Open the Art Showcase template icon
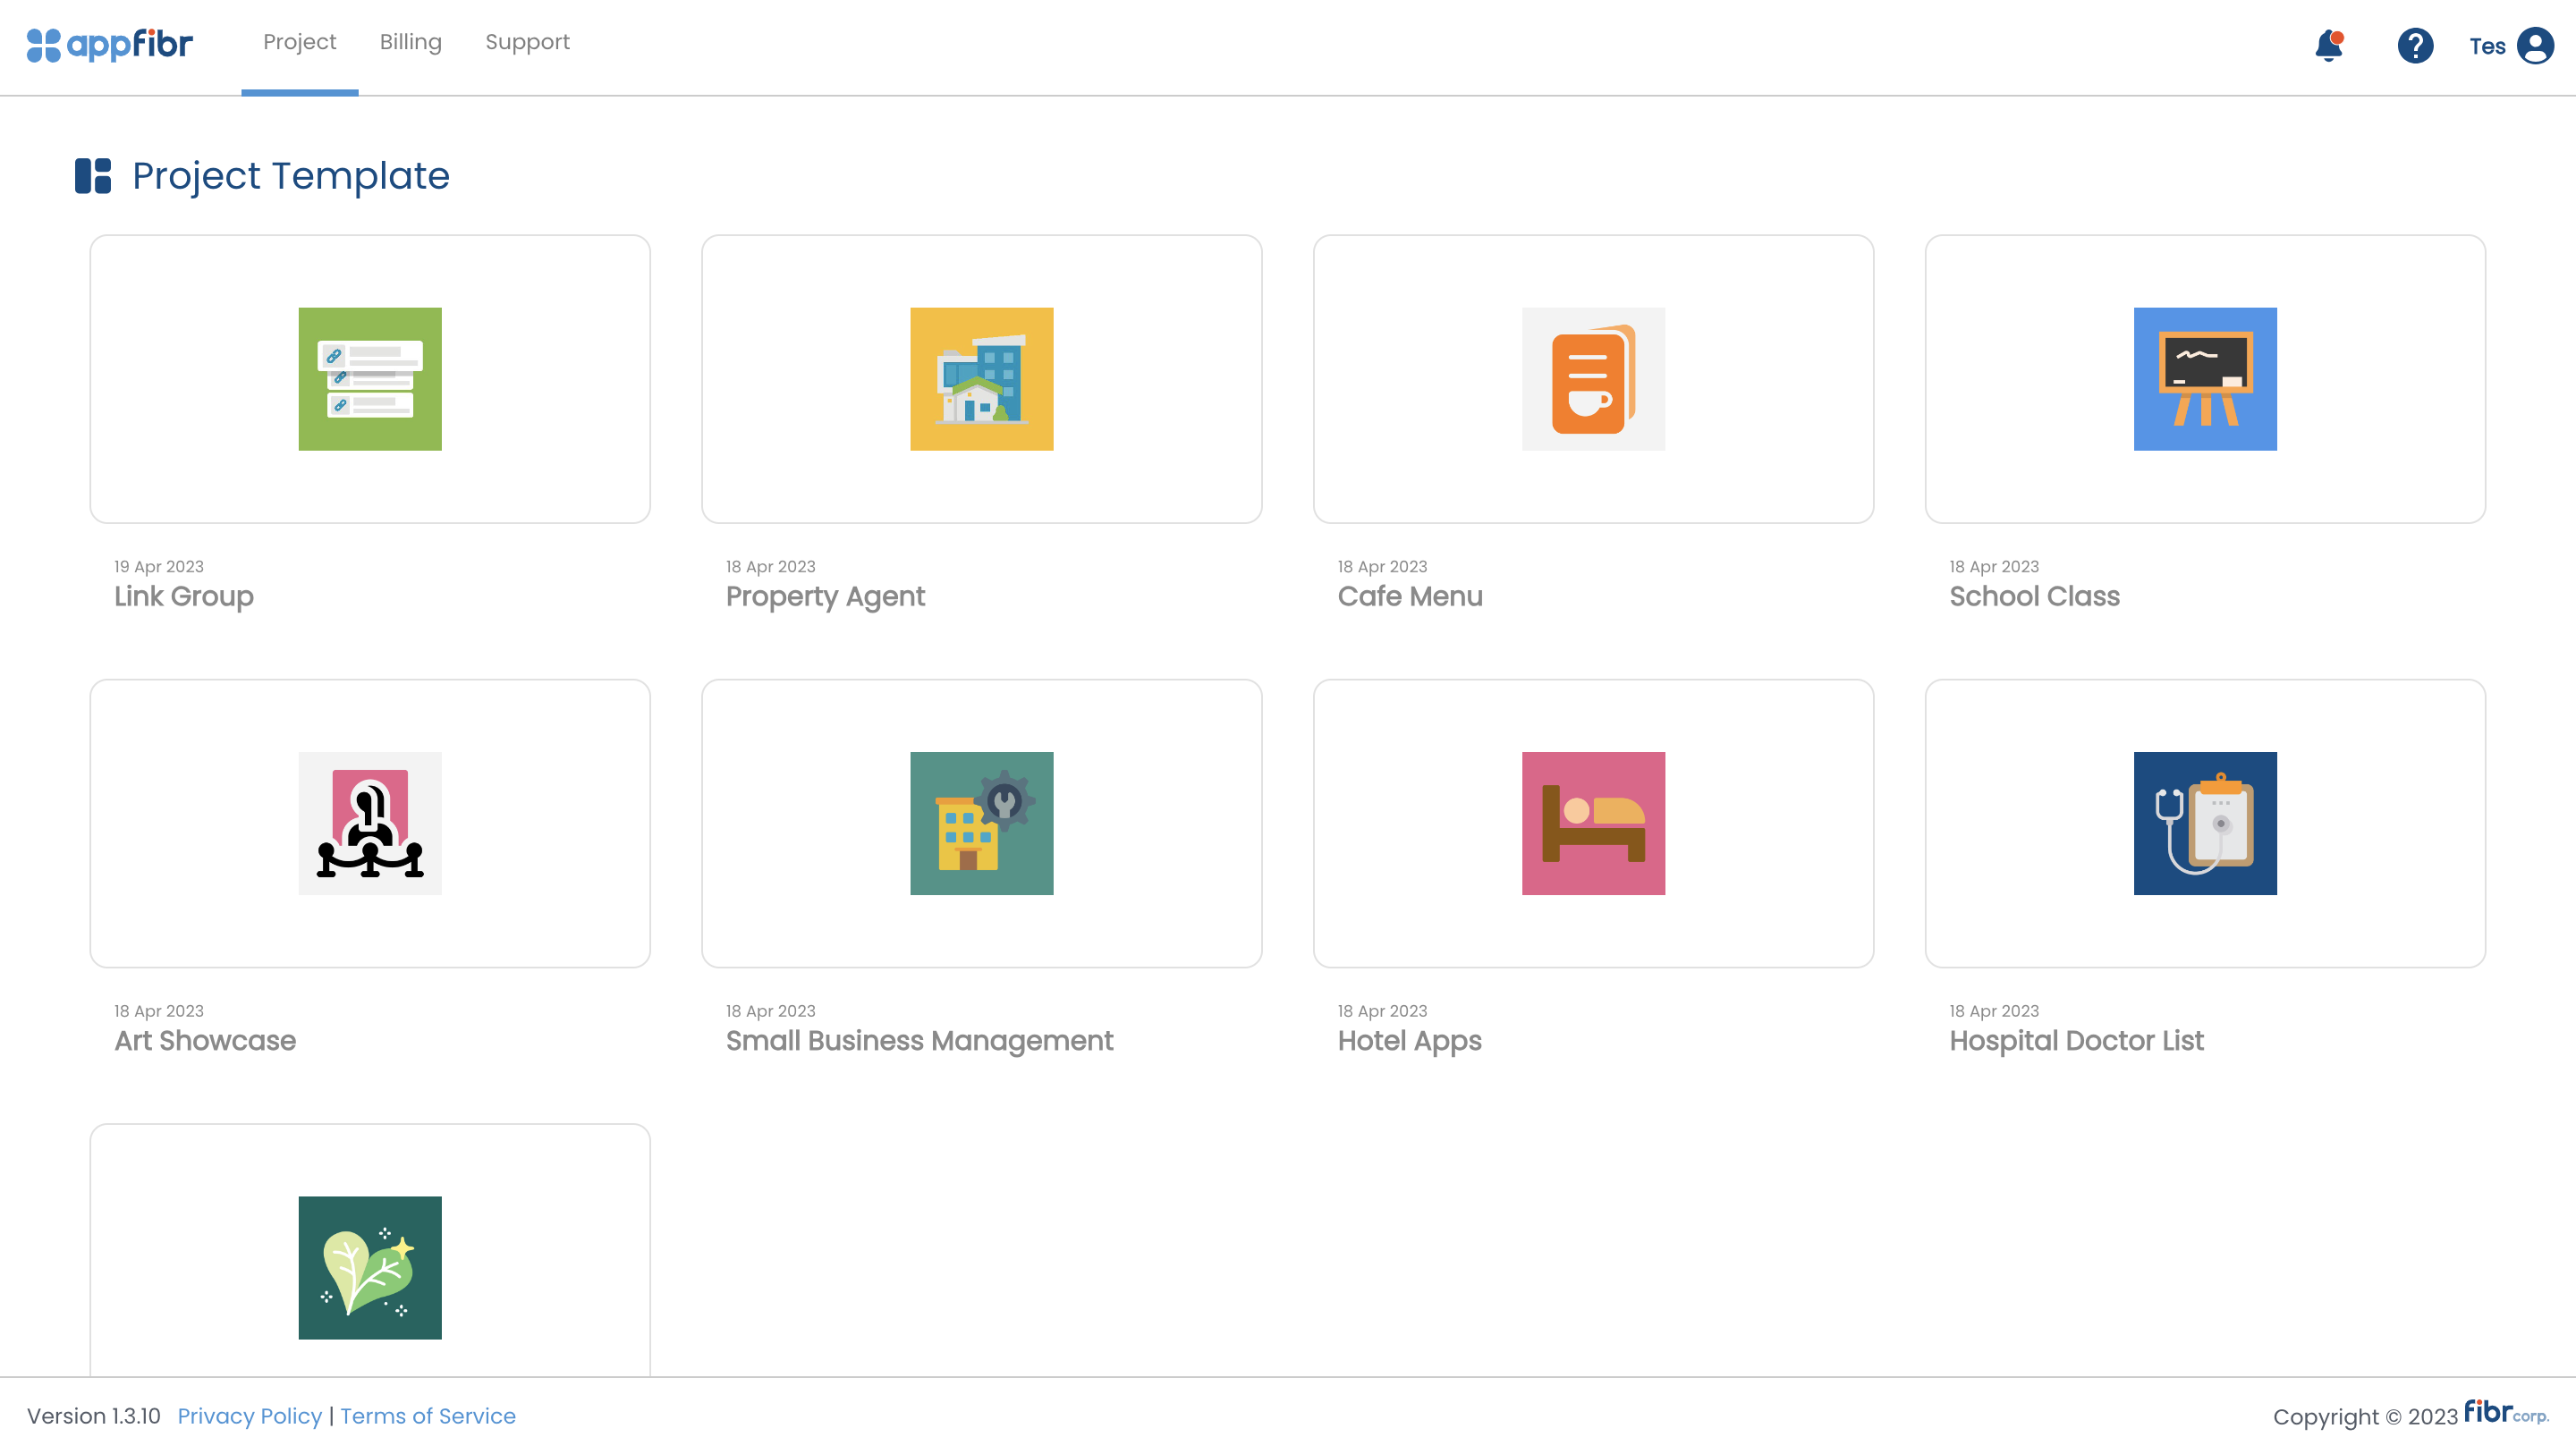The image size is (2576, 1454). coord(370,823)
